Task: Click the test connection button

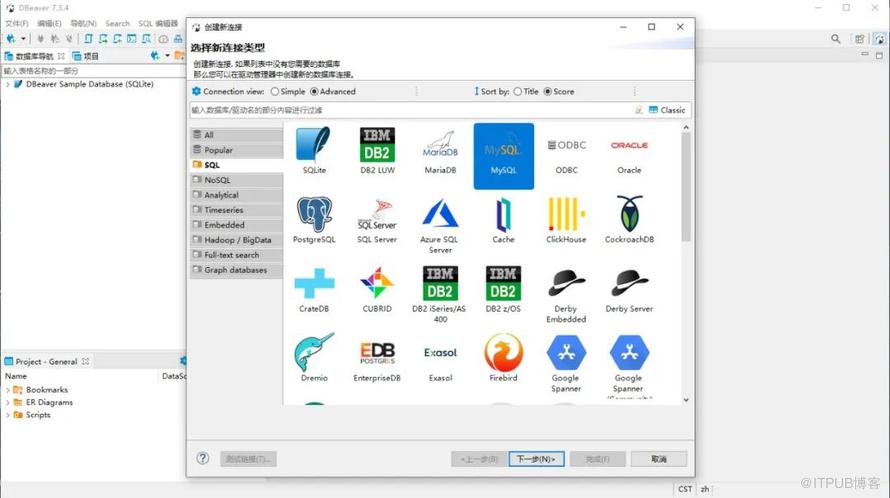Action: [x=249, y=459]
